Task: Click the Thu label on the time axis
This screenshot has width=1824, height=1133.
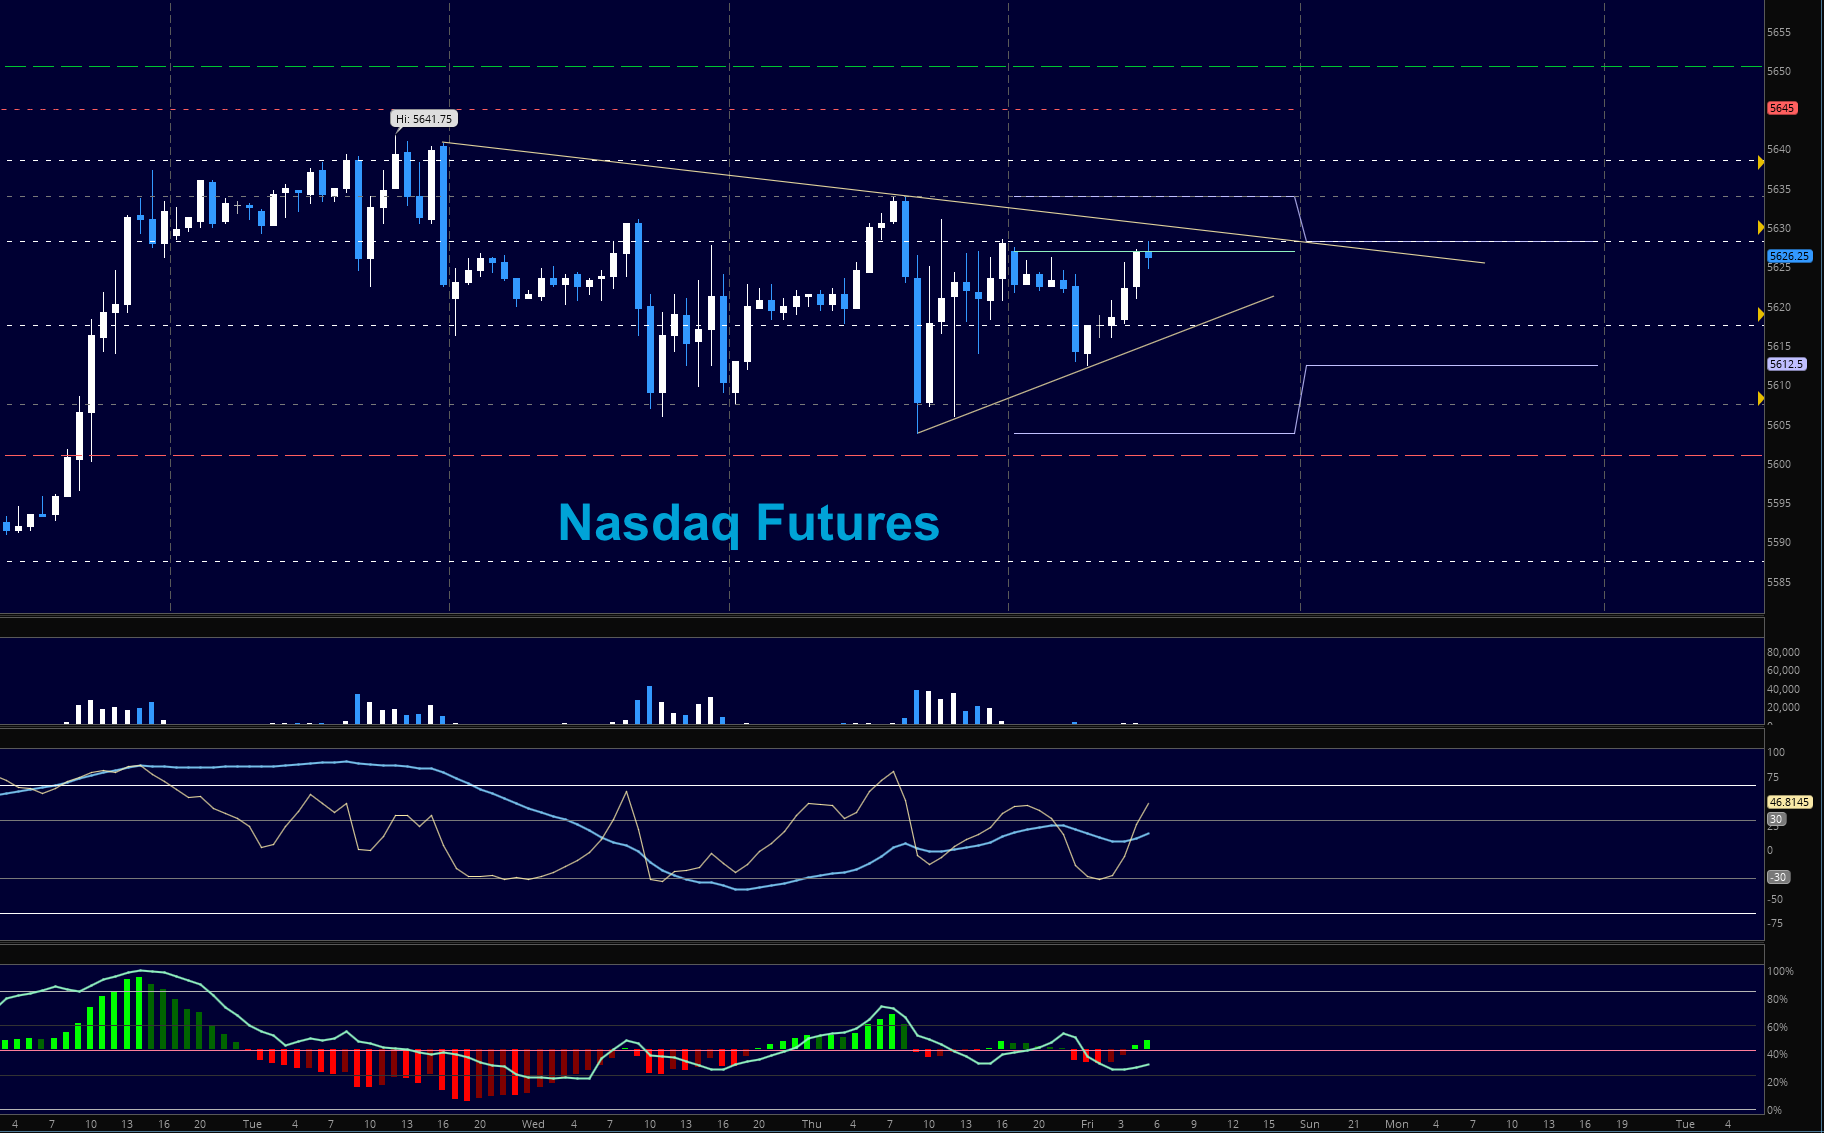Action: 811,1124
